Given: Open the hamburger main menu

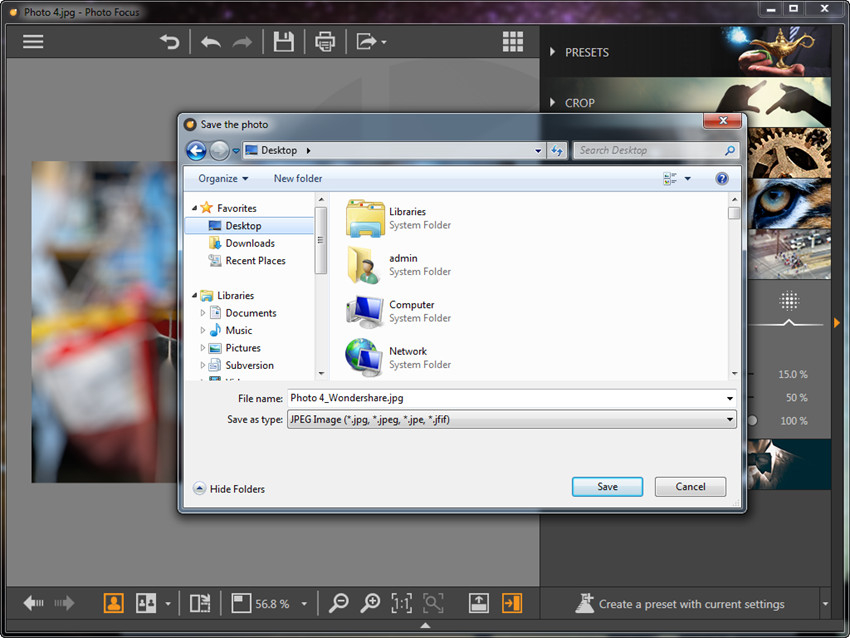Looking at the screenshot, I should (x=33, y=42).
